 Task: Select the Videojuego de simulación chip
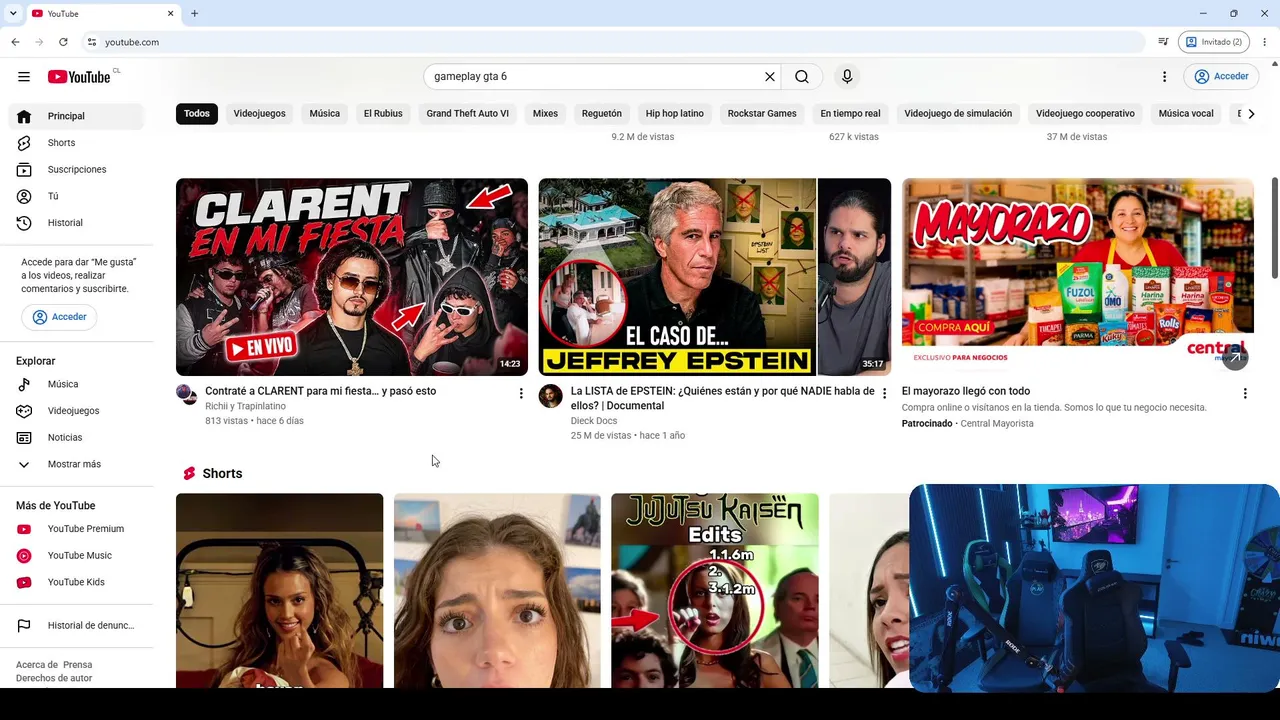(958, 114)
